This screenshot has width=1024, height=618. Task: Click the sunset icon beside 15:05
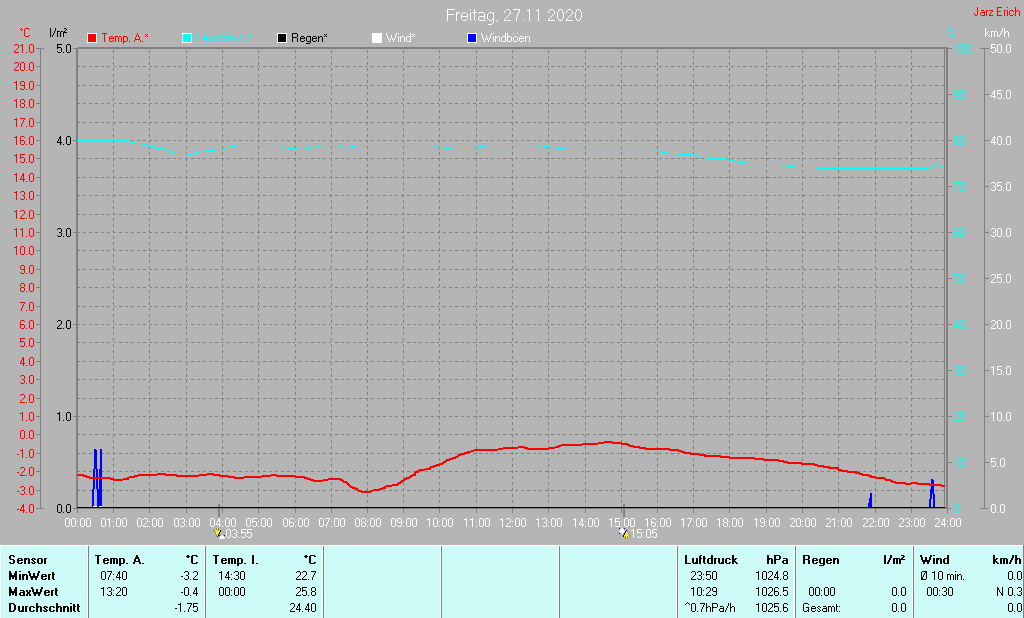coord(624,534)
